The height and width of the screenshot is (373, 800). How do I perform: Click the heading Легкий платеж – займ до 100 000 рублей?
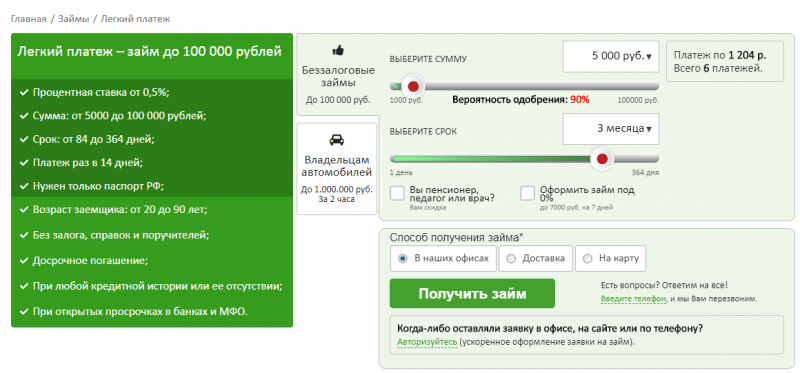pyautogui.click(x=149, y=52)
